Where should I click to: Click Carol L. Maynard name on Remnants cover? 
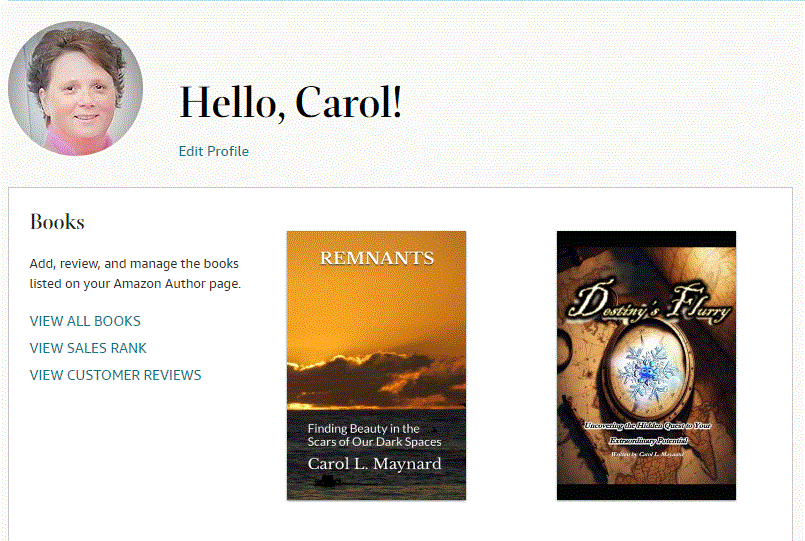[x=374, y=463]
